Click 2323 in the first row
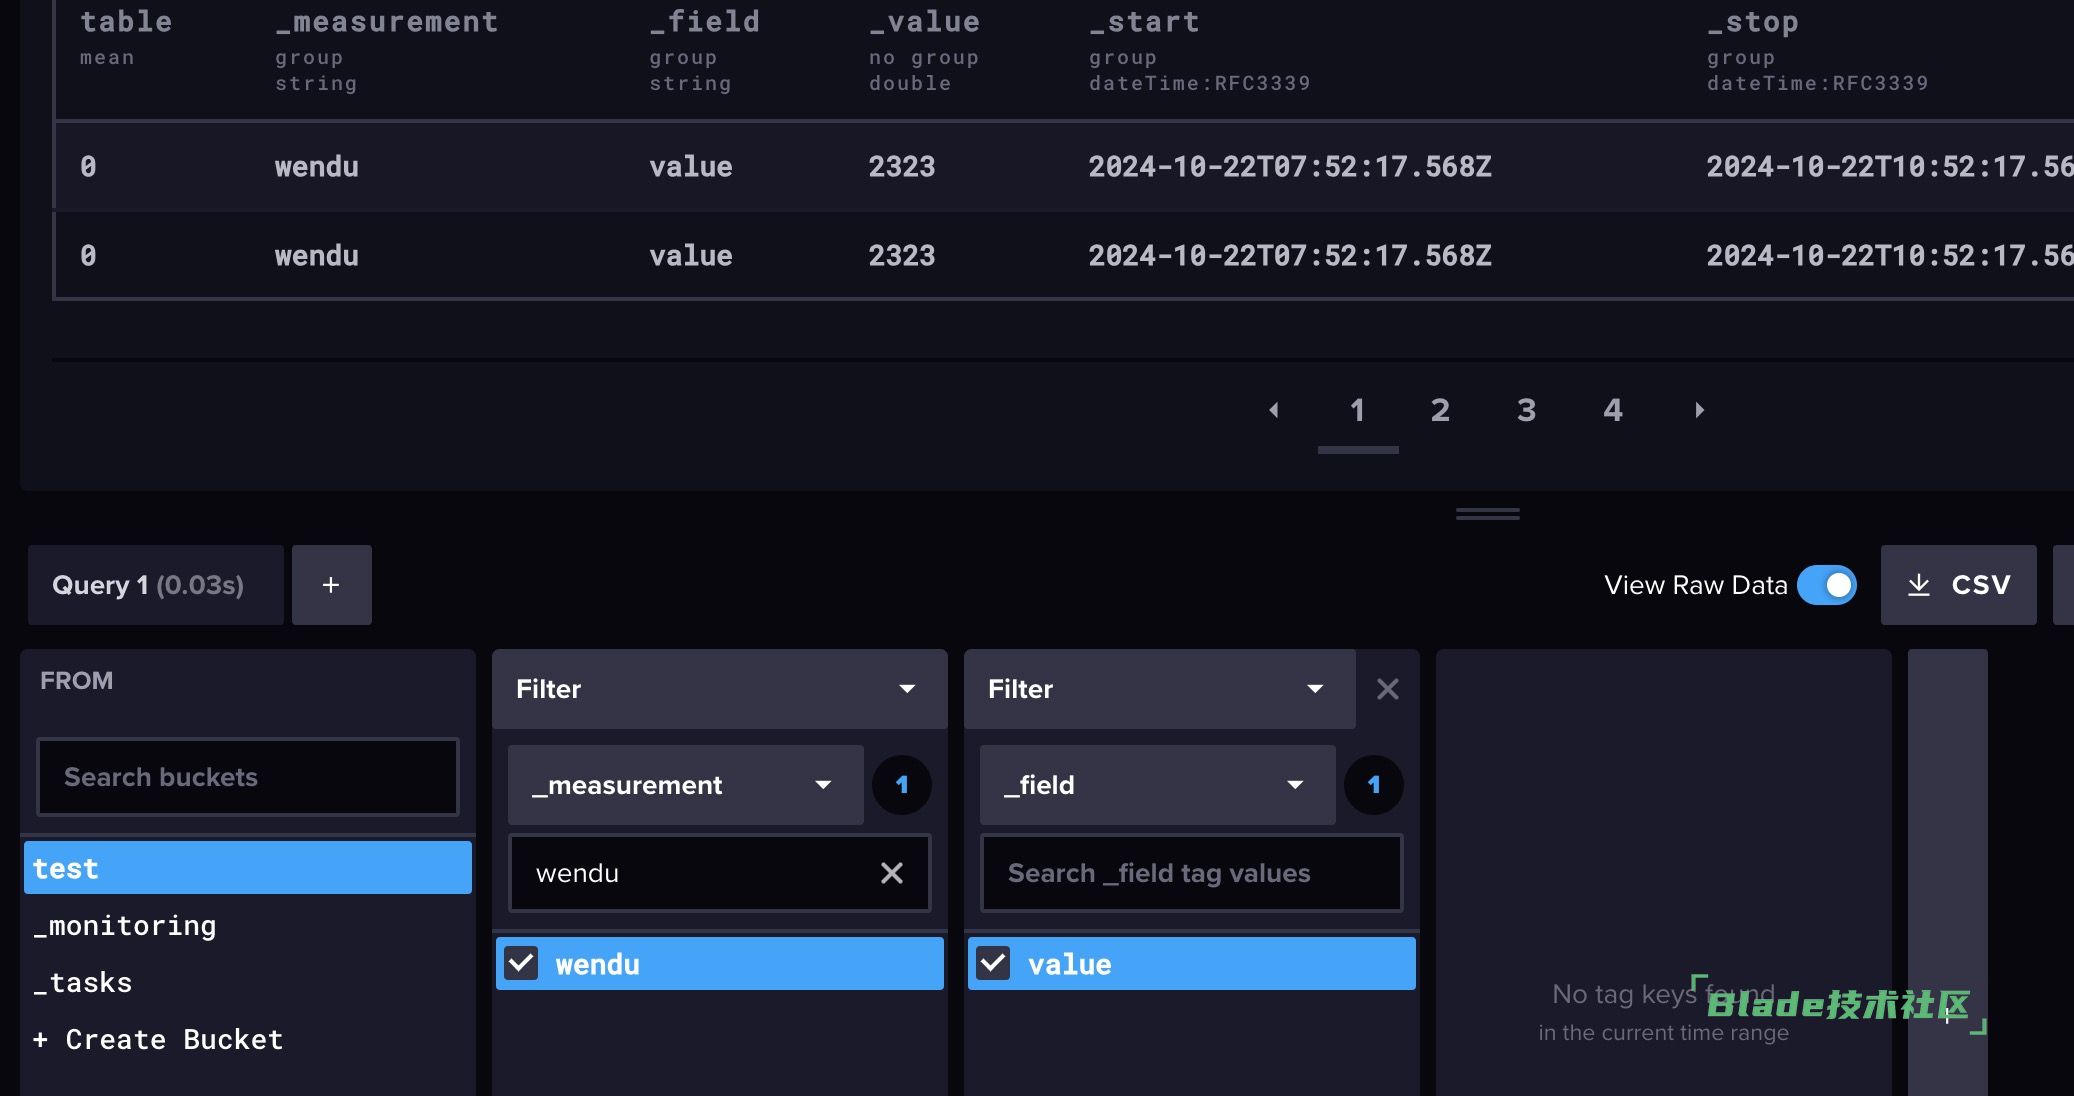2074x1096 pixels. click(x=902, y=167)
